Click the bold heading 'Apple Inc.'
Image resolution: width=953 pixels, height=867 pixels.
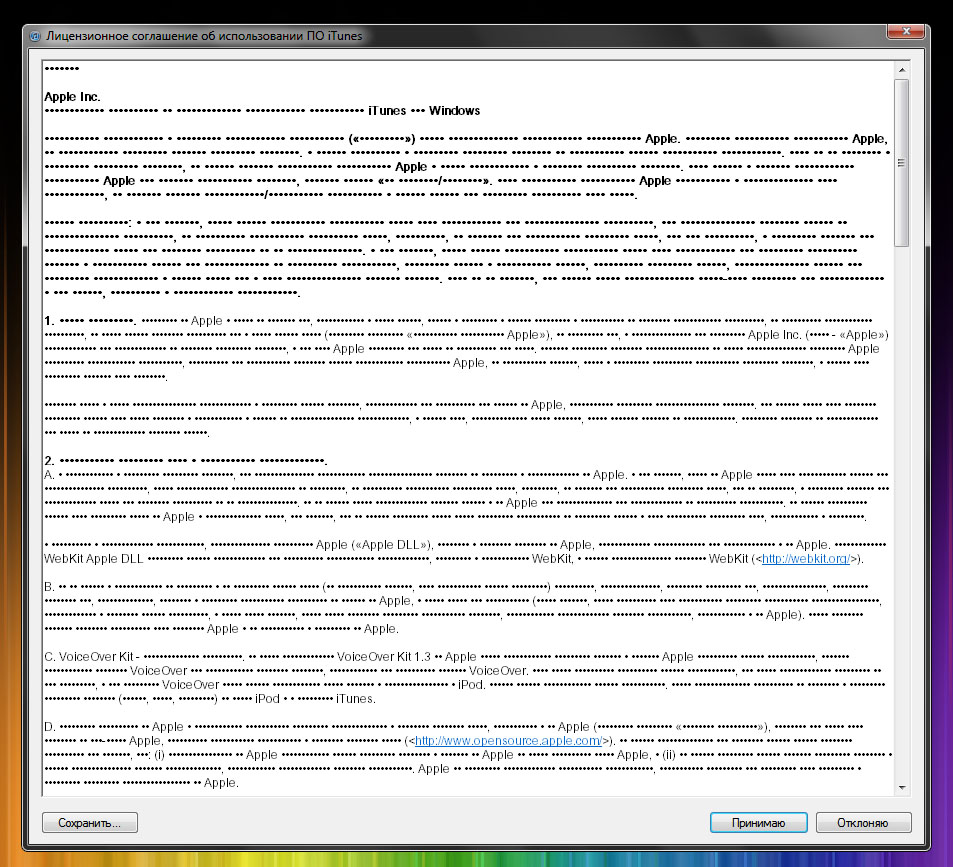coord(72,97)
